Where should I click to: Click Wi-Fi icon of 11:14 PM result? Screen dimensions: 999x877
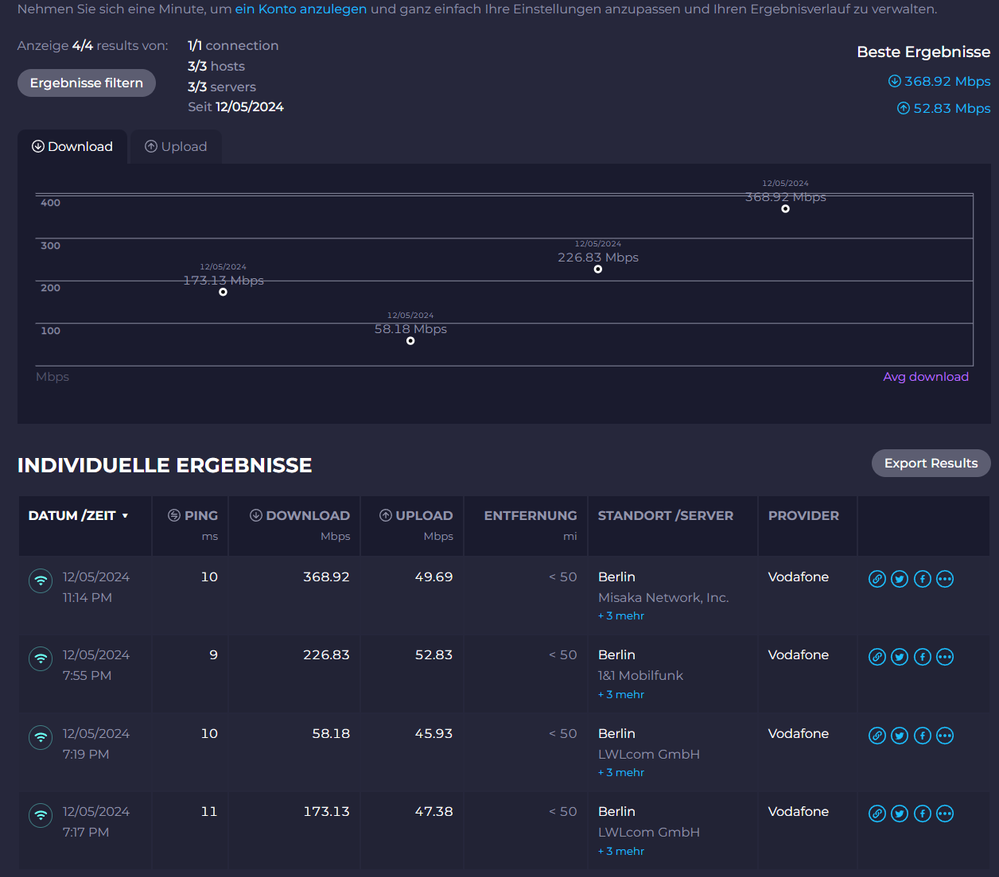40,581
